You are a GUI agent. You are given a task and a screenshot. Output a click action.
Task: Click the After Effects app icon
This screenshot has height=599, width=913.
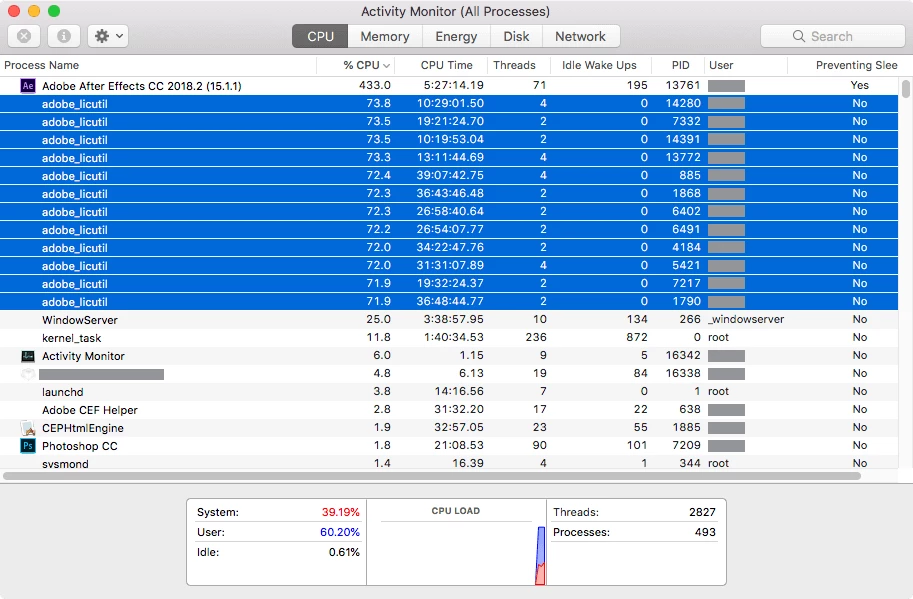coord(27,86)
